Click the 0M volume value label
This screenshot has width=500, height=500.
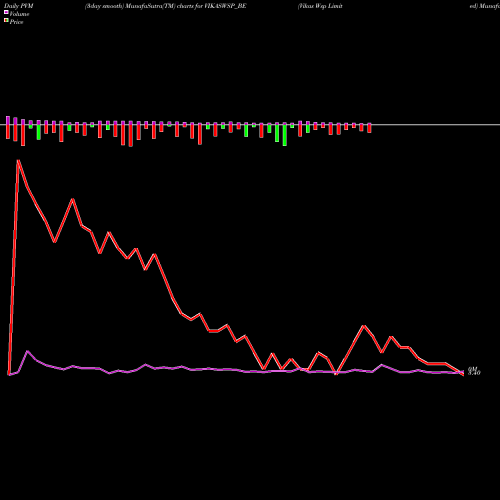tap(472, 369)
